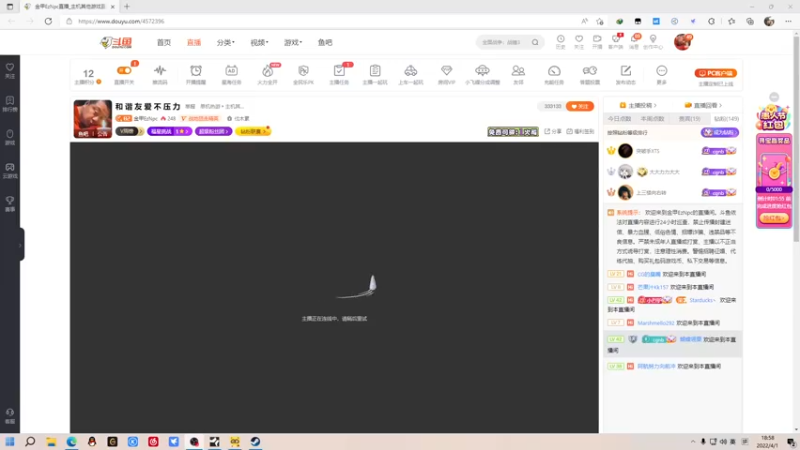Toggle the 直播开关 broadcast switch

(x=124, y=70)
